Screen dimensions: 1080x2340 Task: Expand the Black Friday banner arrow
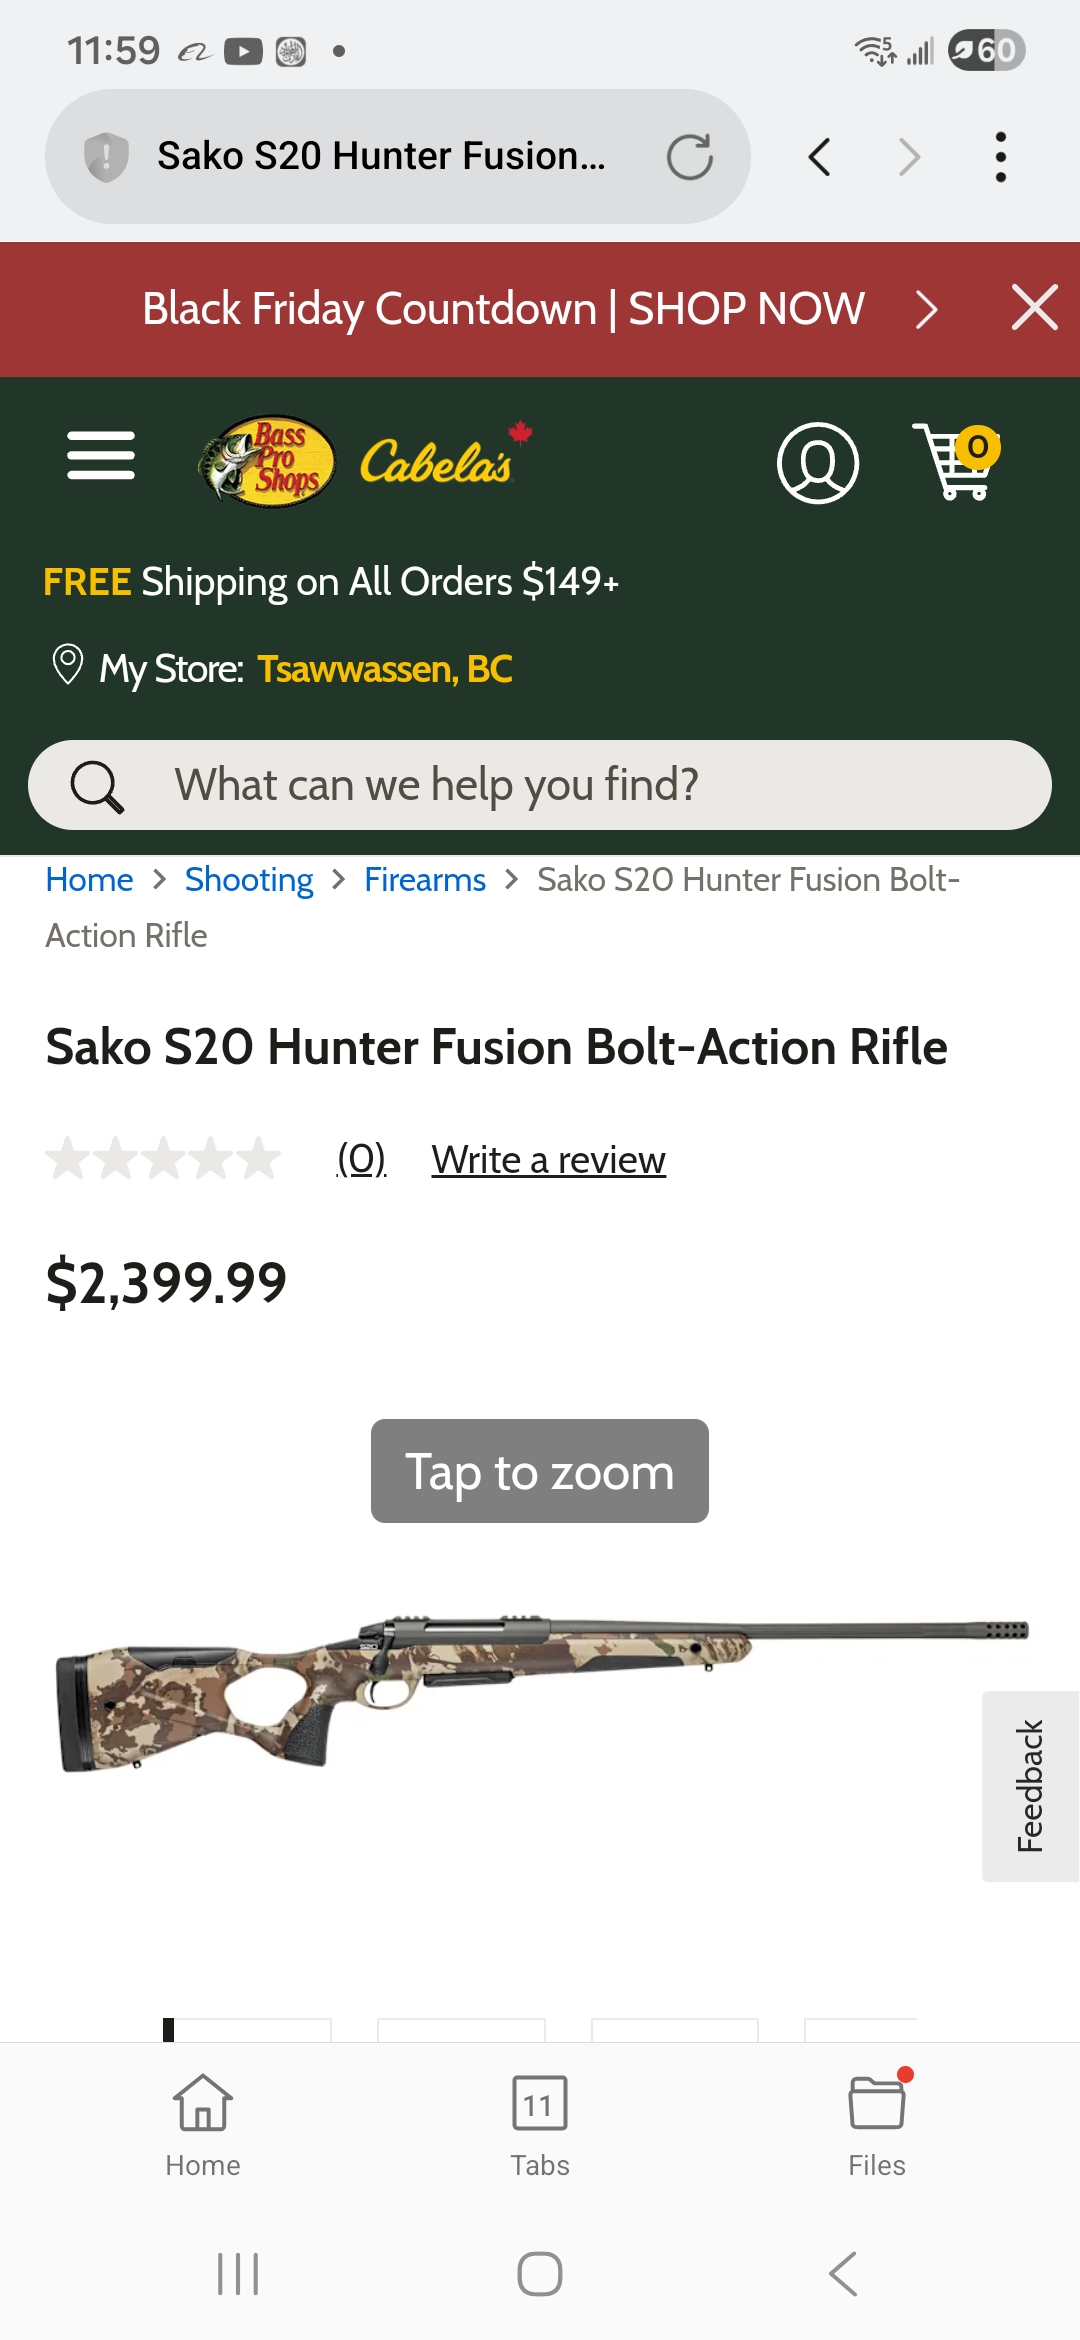pos(927,309)
